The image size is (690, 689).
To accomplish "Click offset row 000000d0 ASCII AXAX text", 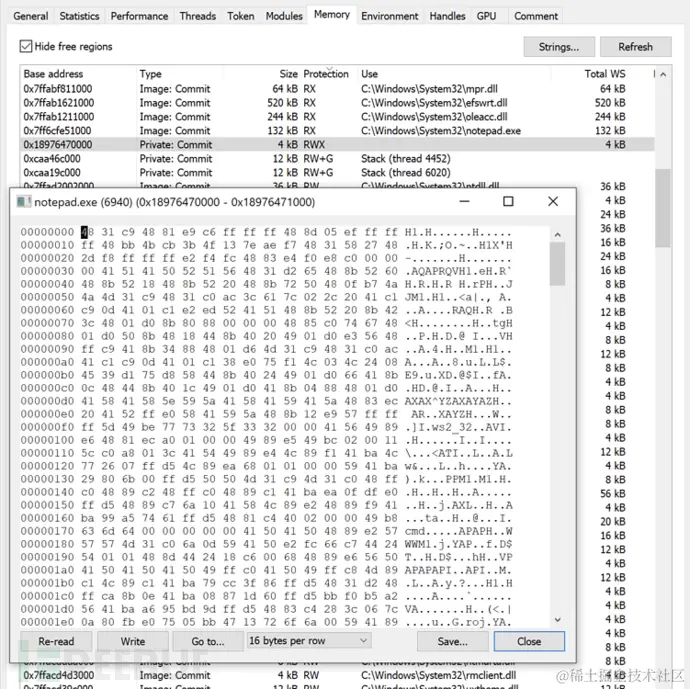I will [458, 401].
